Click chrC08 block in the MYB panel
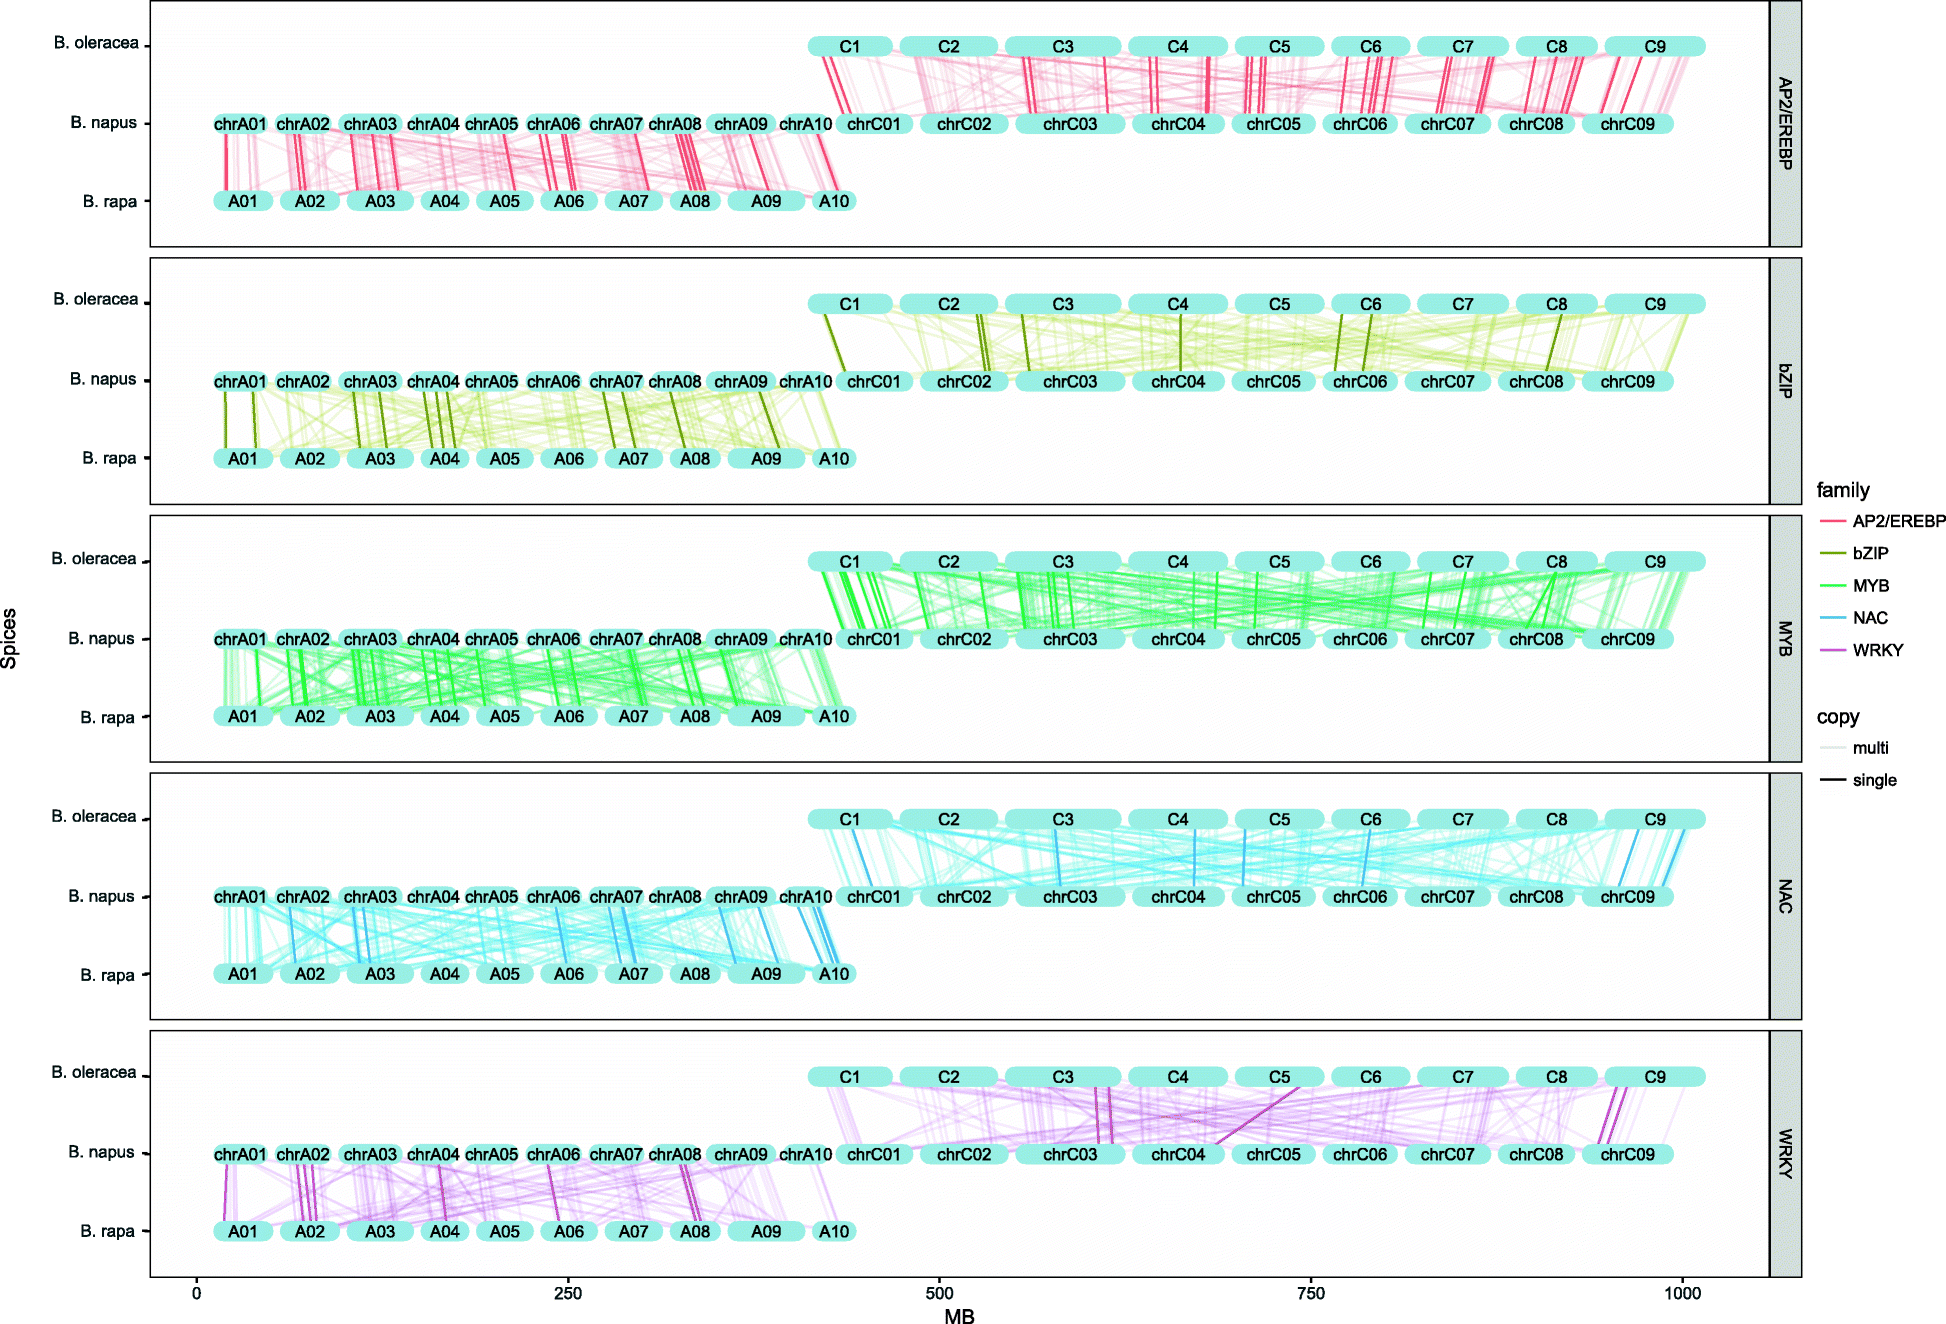Viewport: 1946px width, 1324px height. 1536,639
